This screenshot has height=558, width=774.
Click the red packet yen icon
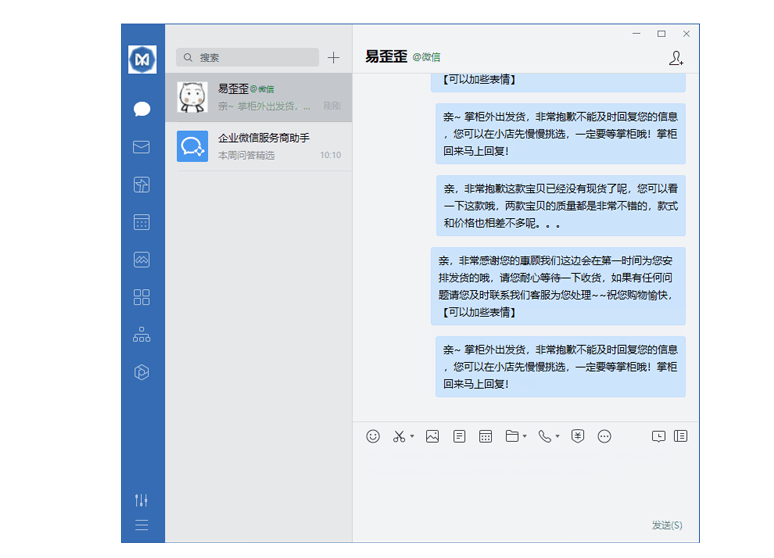(x=578, y=437)
